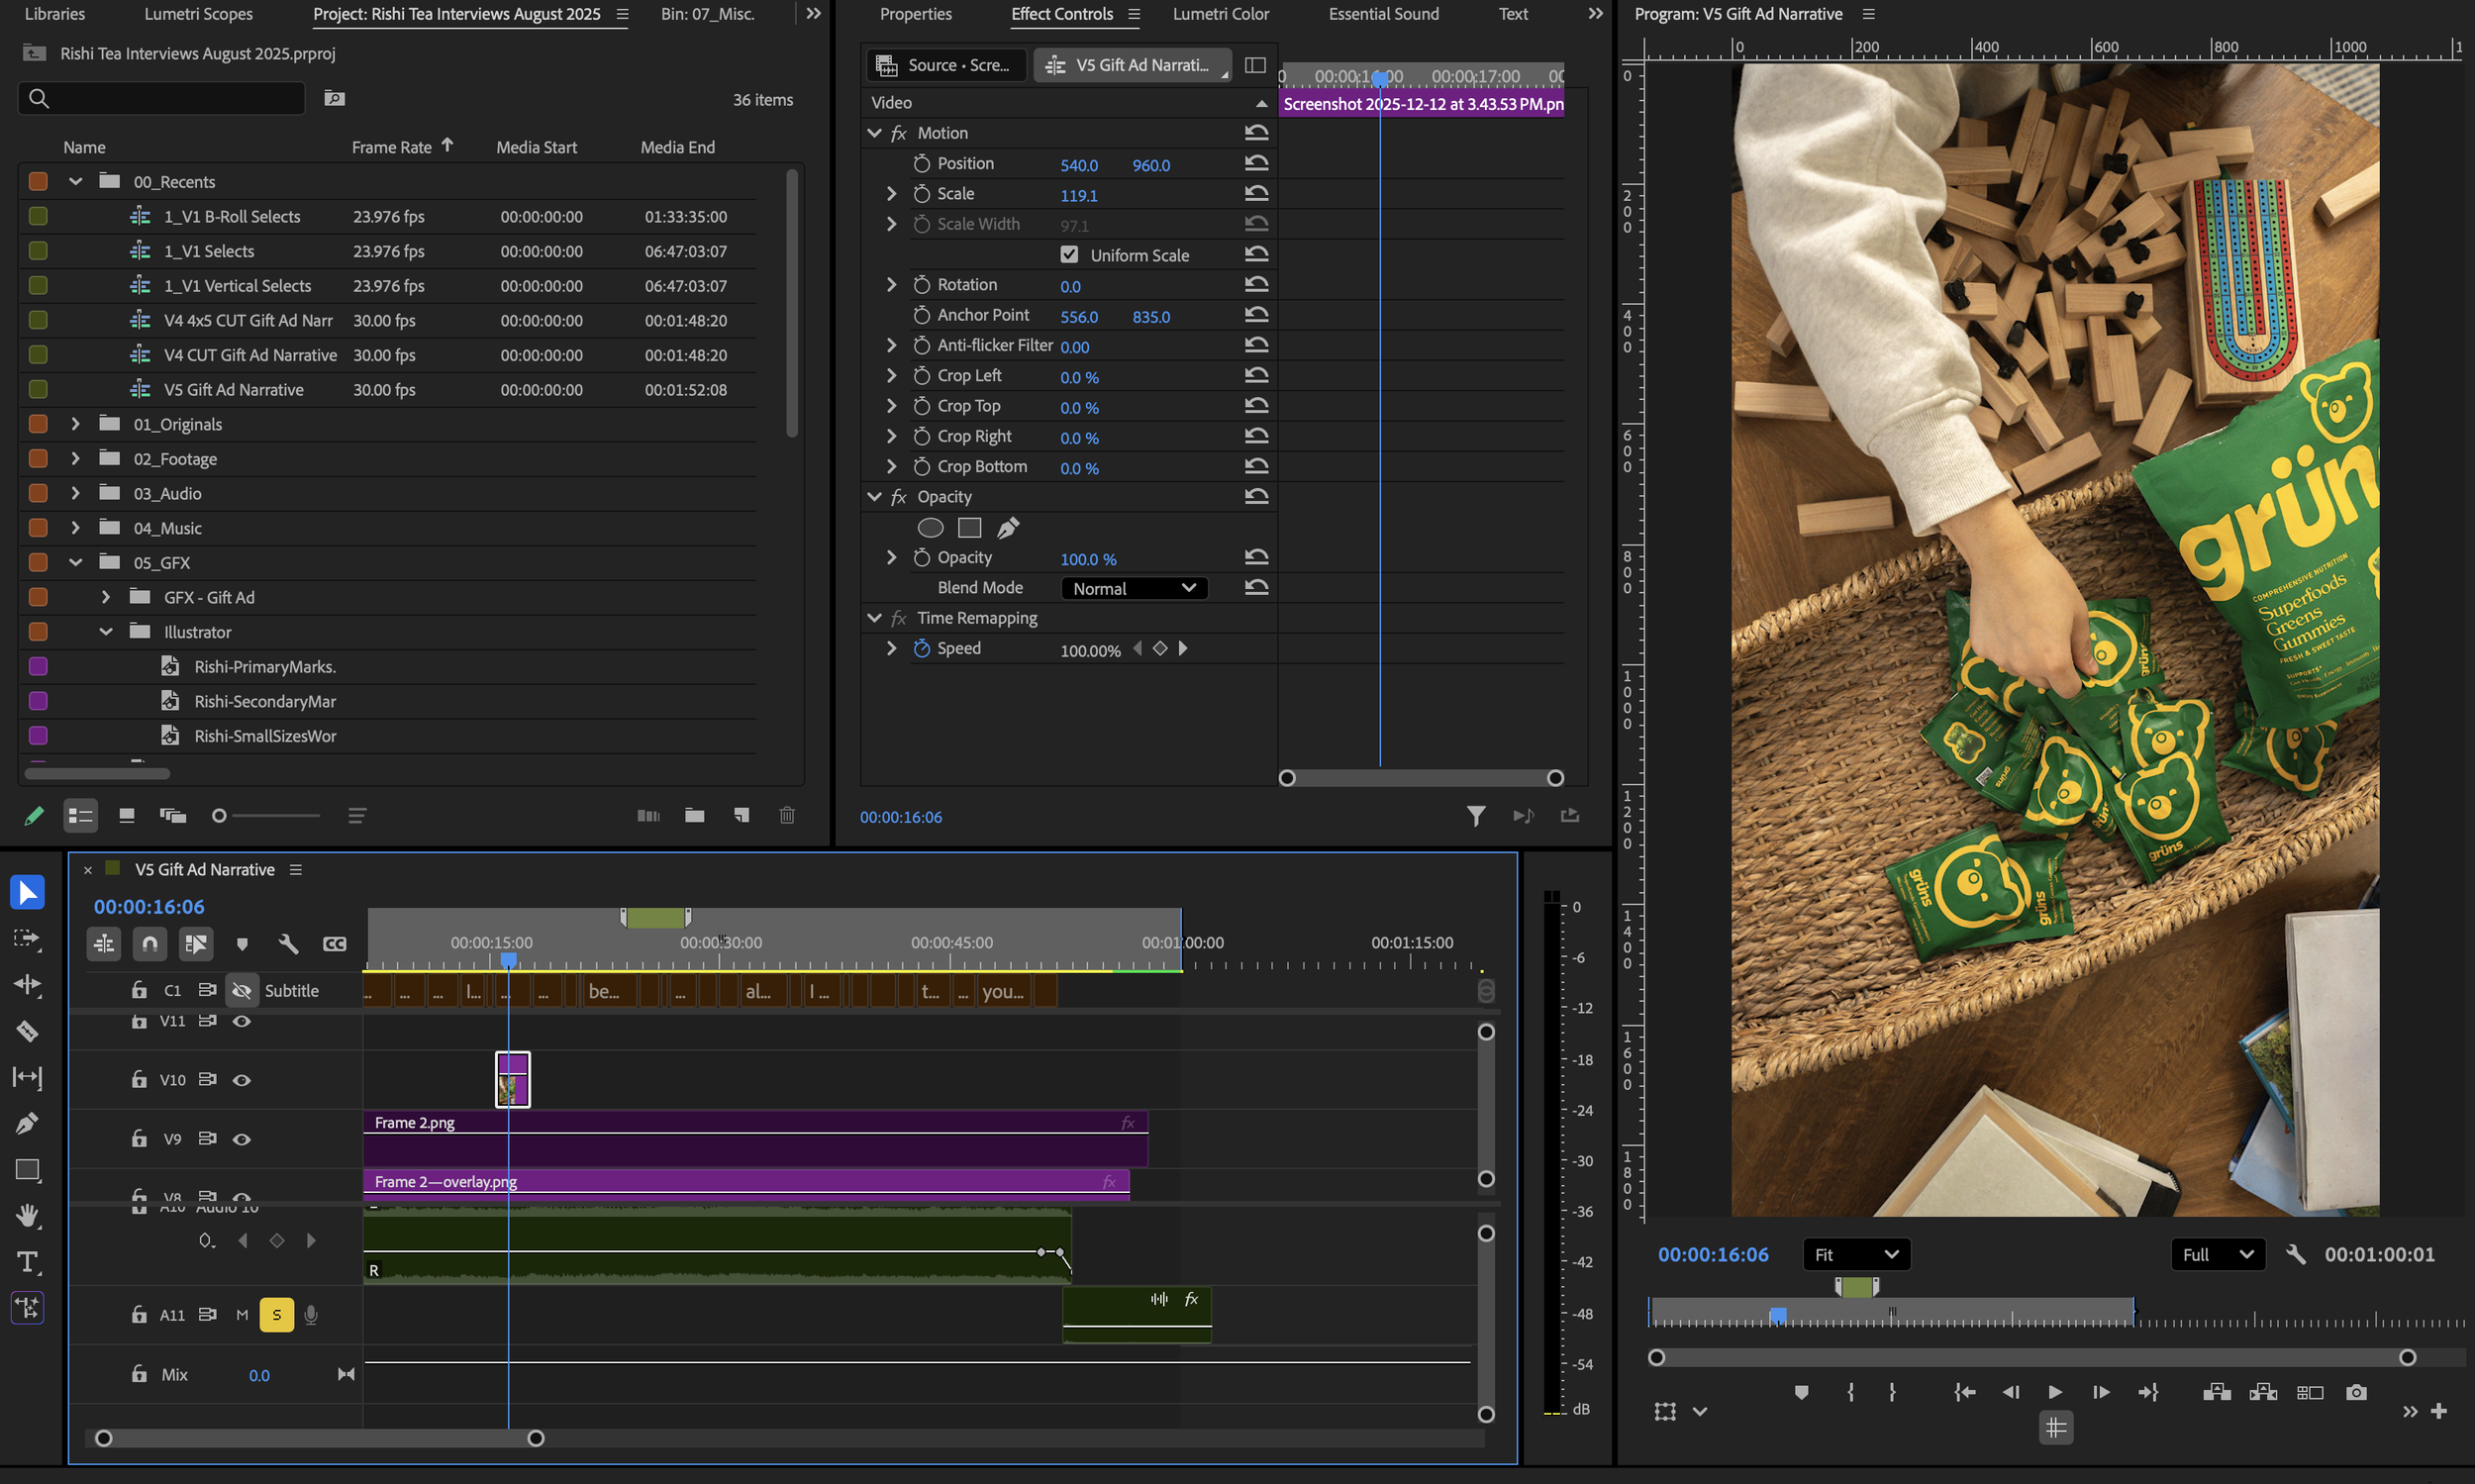The height and width of the screenshot is (1484, 2475).
Task: Click the project panel search field
Action: (x=170, y=98)
